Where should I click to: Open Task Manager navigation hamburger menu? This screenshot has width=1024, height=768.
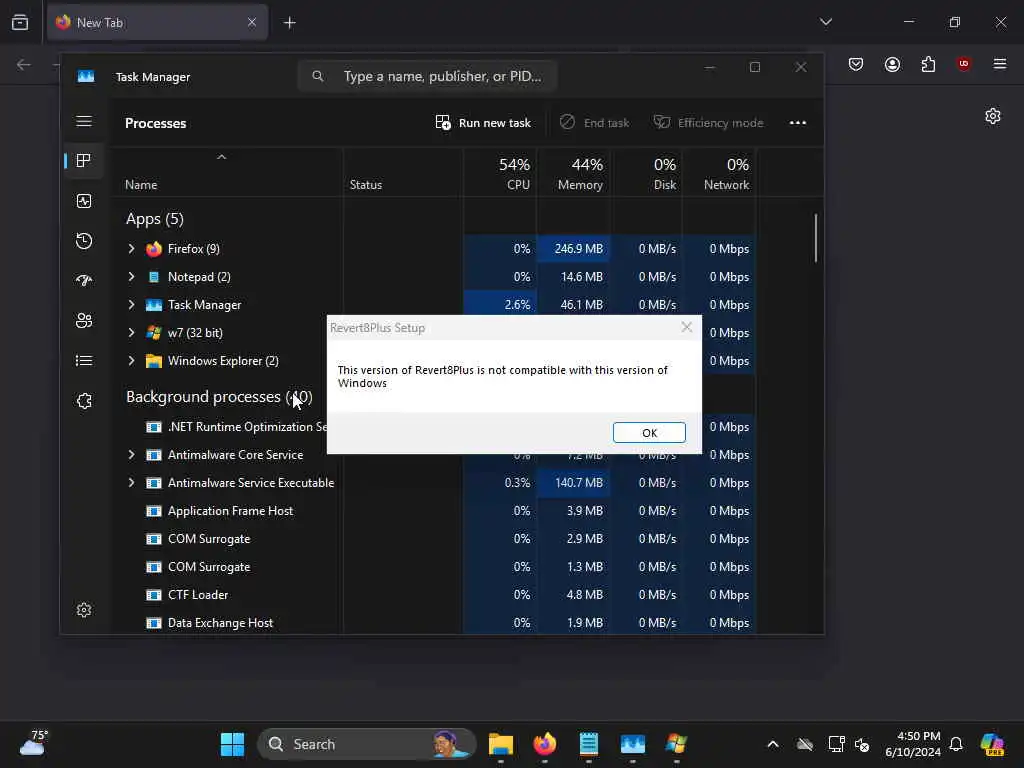pyautogui.click(x=84, y=121)
